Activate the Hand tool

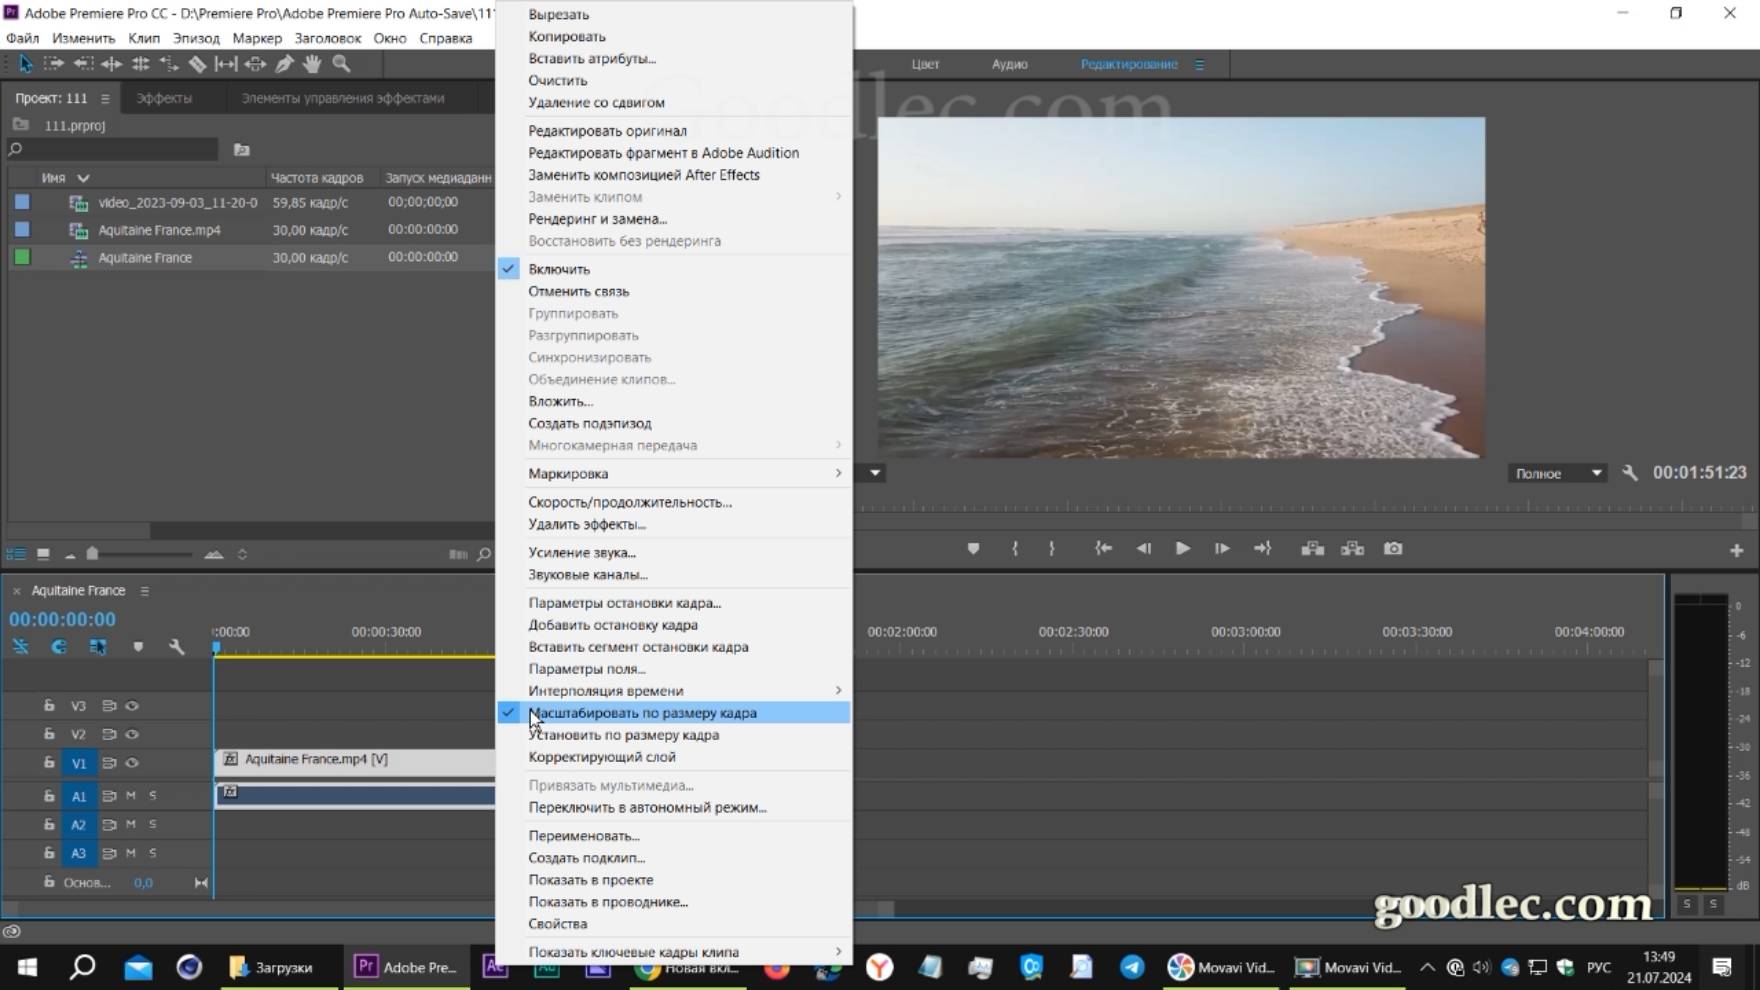pos(311,63)
